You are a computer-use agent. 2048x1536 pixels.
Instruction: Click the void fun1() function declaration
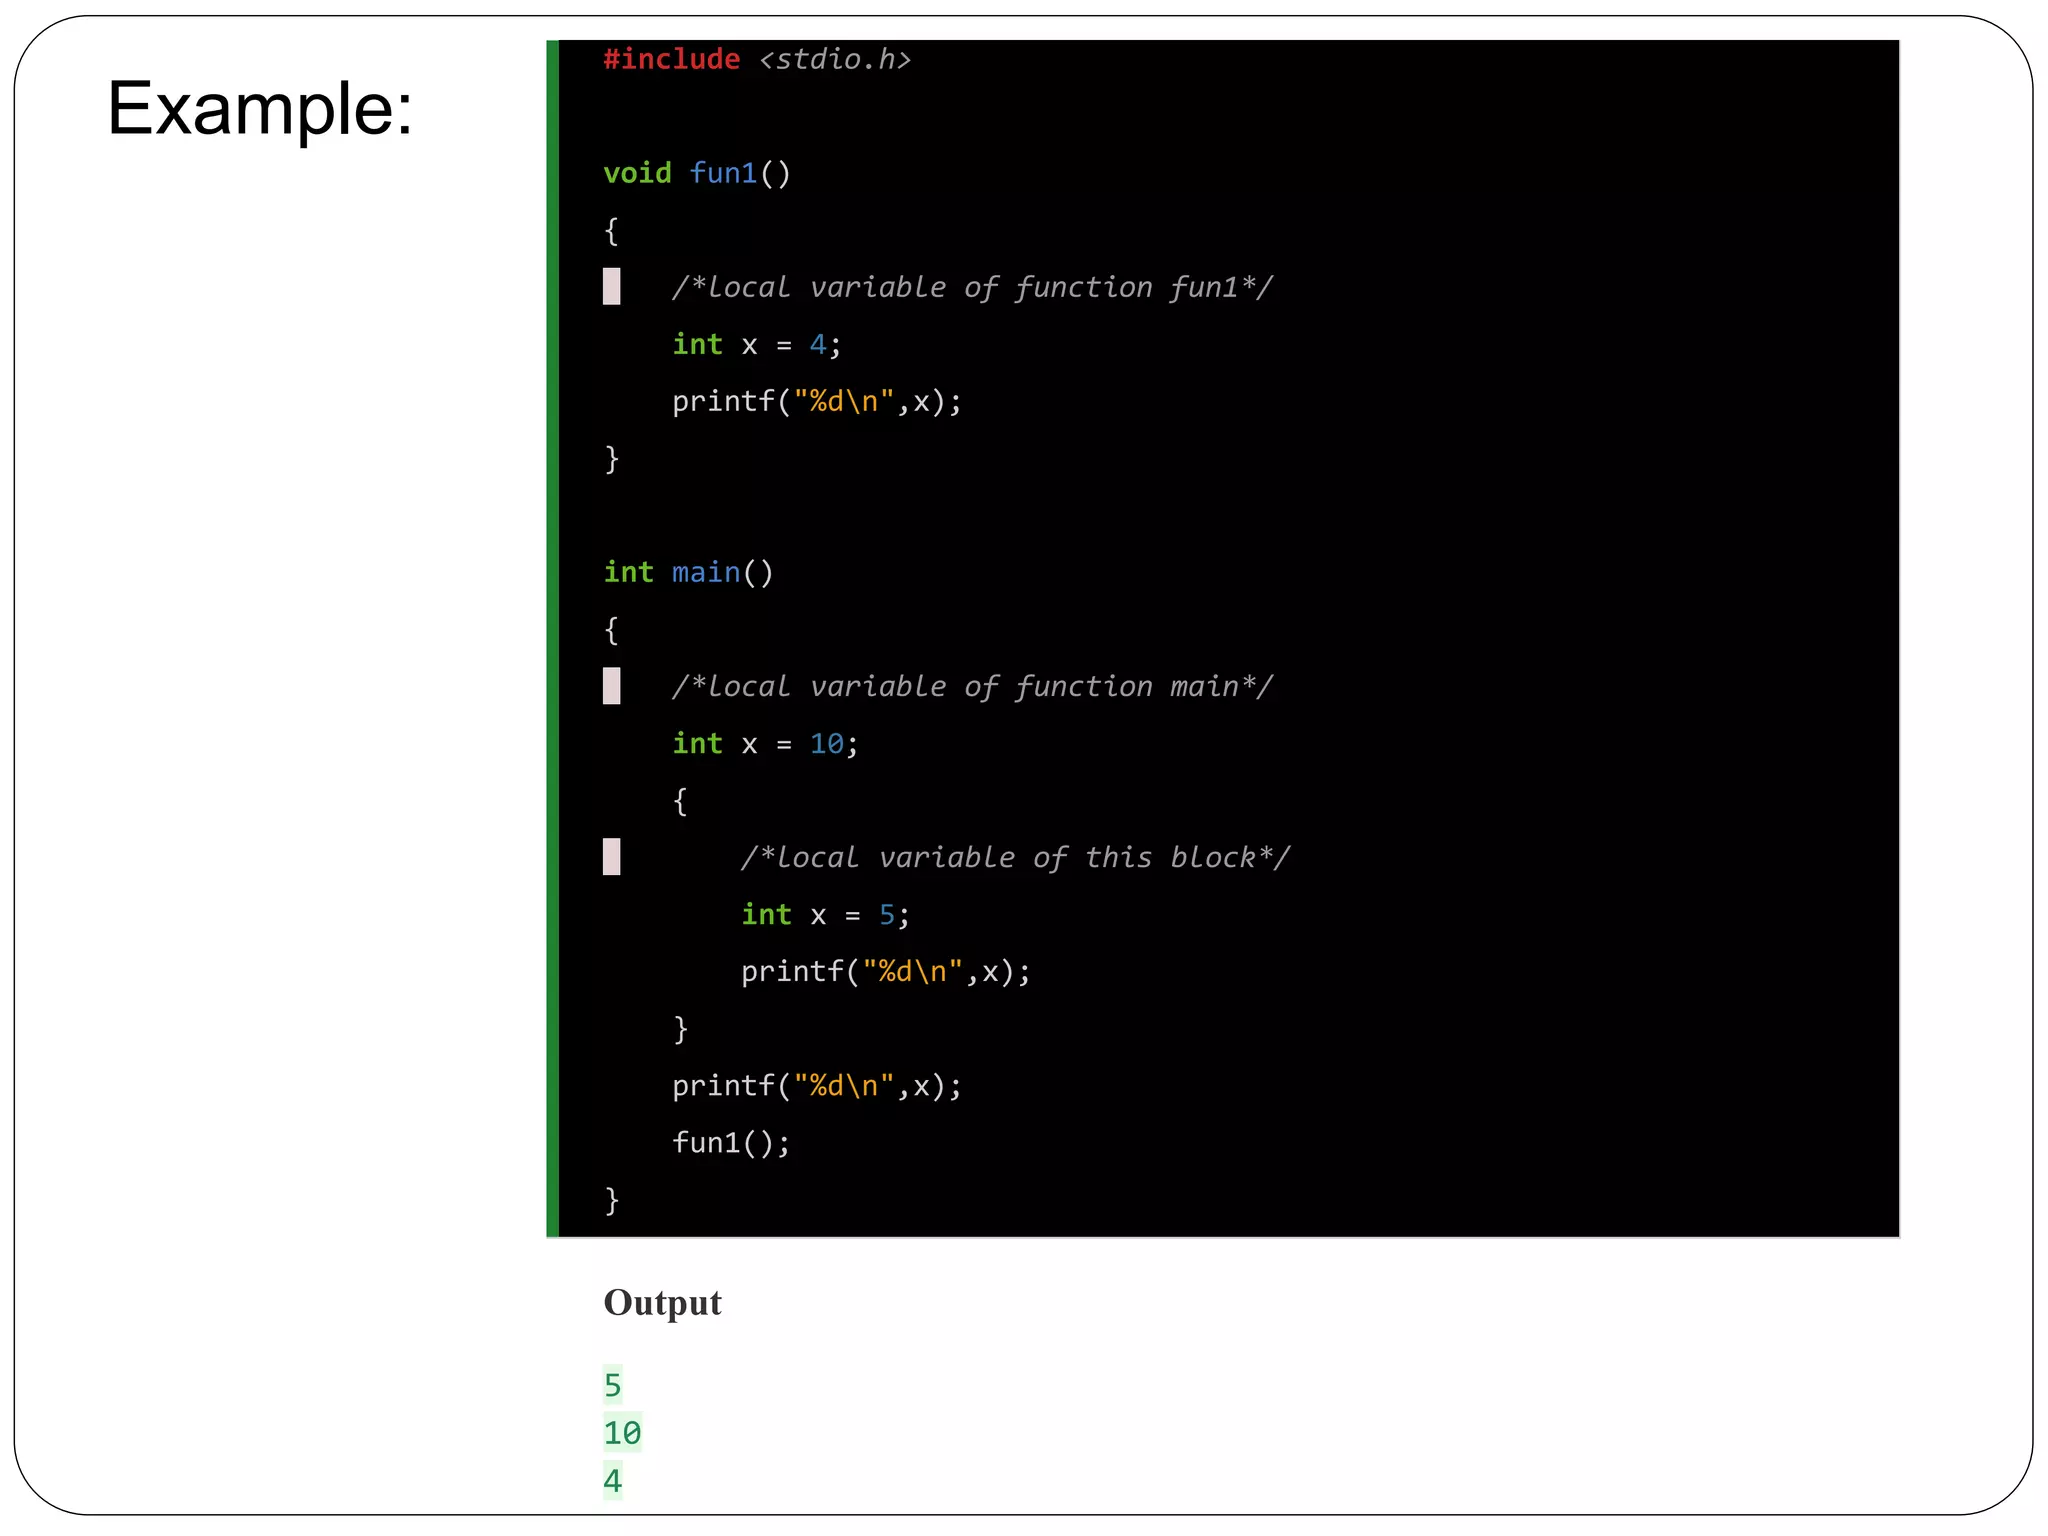pos(696,173)
